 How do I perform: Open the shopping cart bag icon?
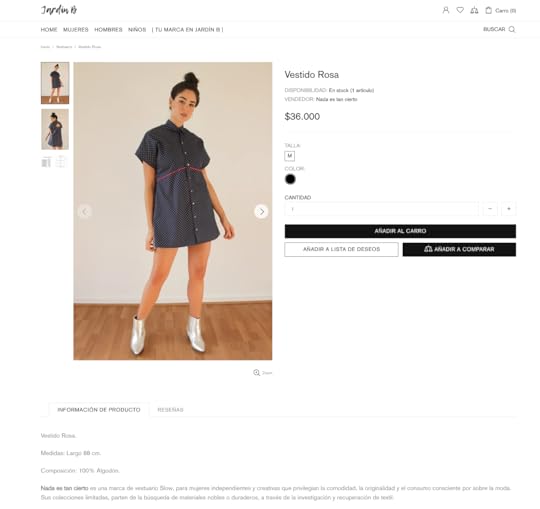(488, 10)
